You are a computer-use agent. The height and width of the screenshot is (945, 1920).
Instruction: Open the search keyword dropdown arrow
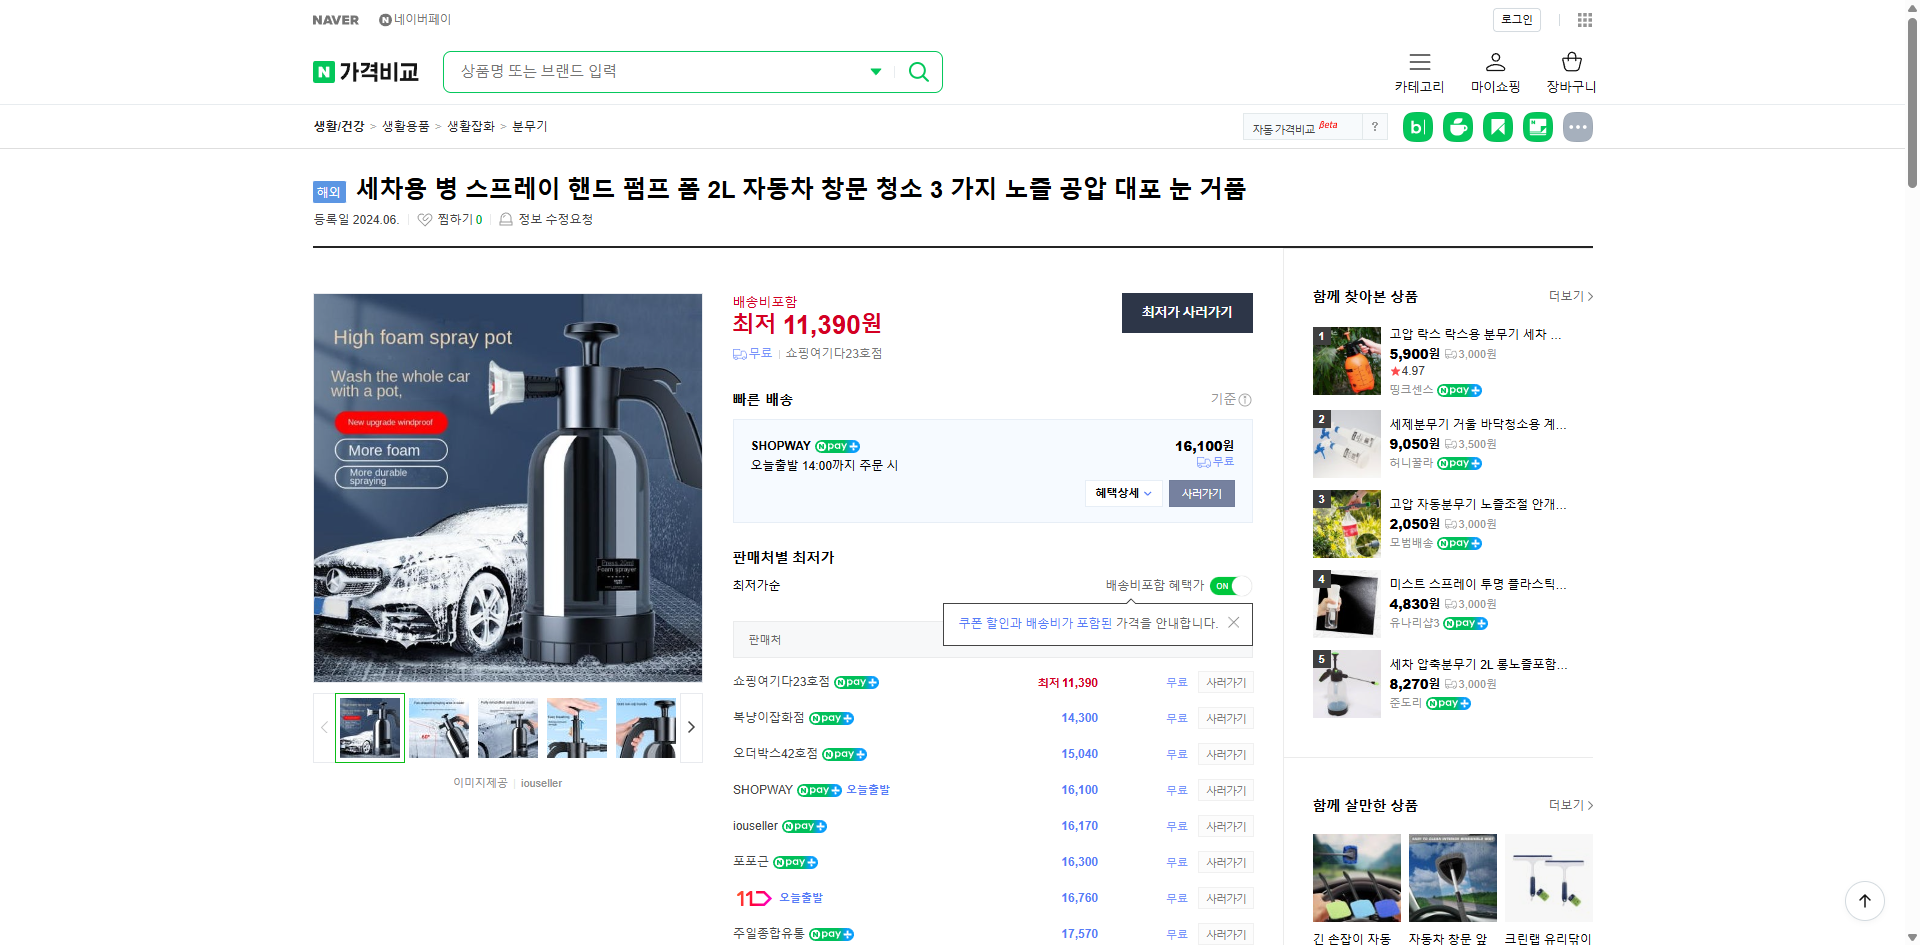tap(875, 71)
